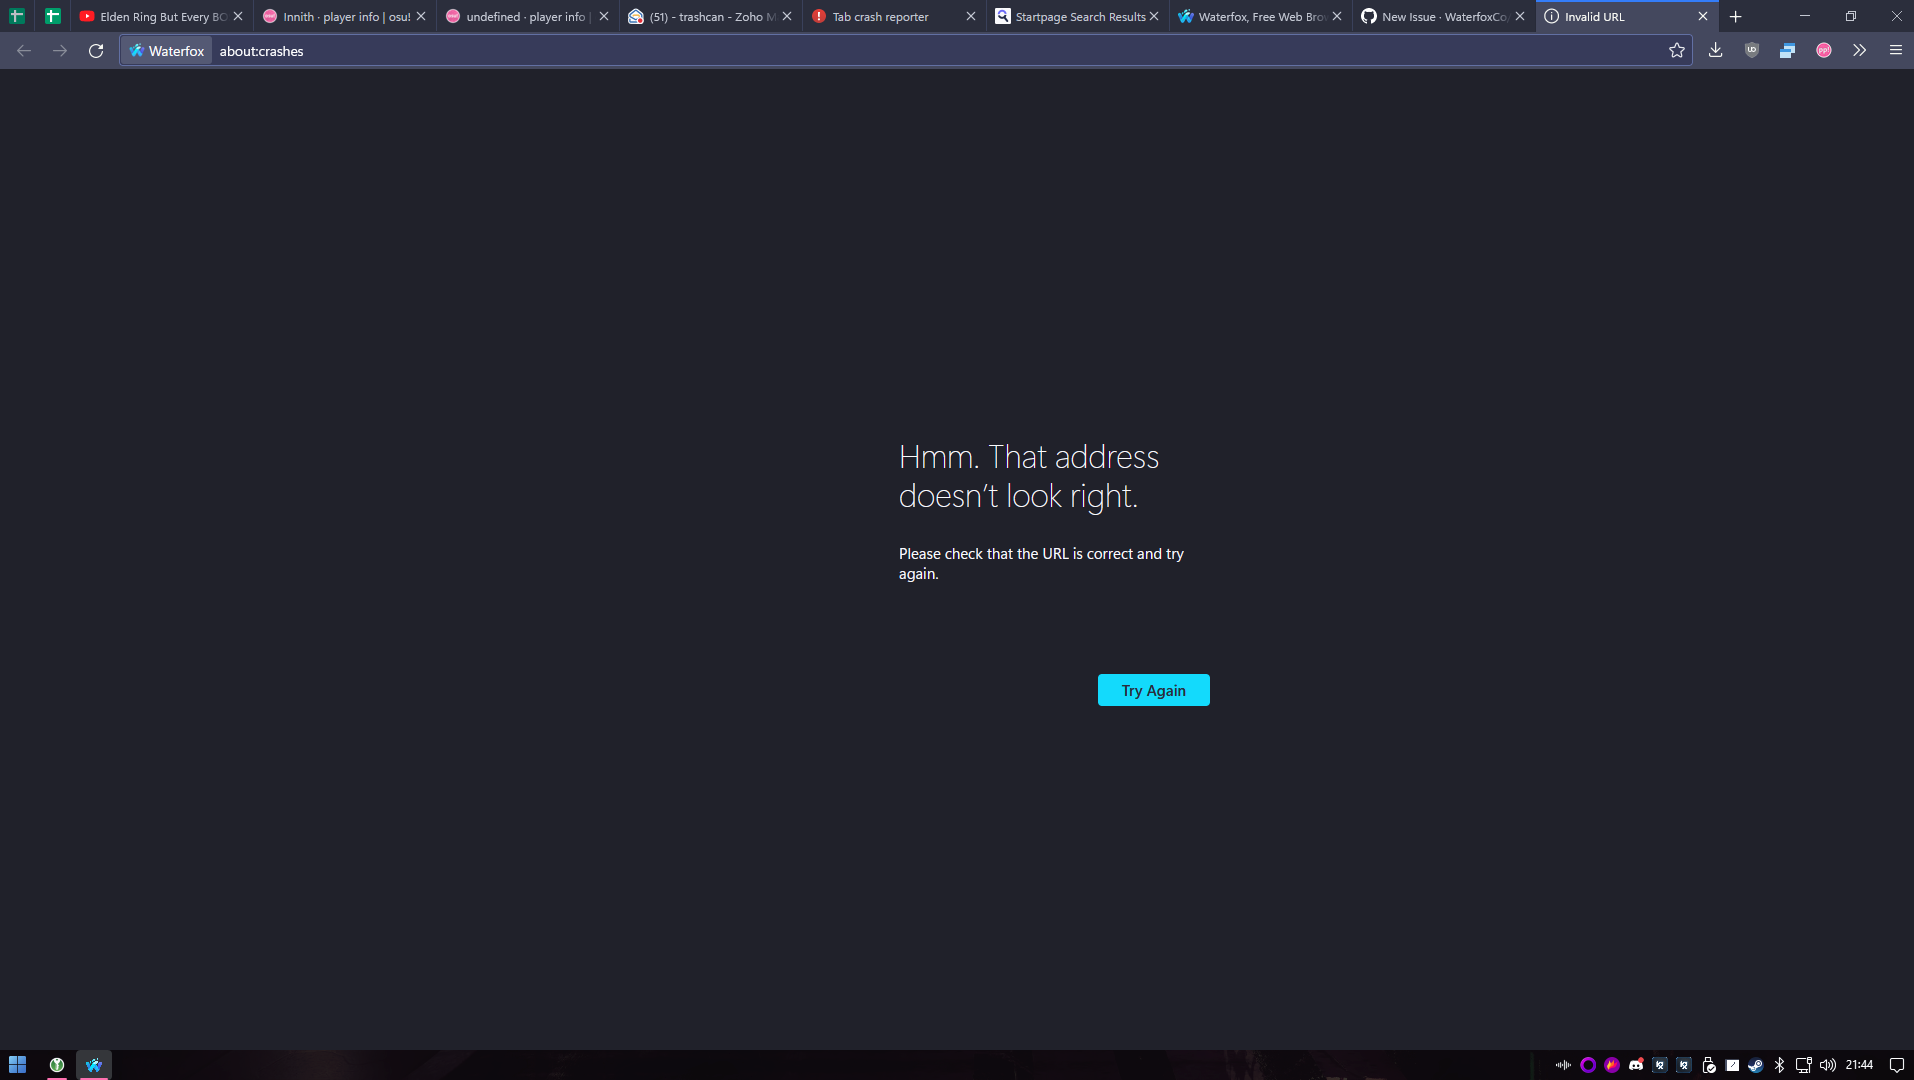Open the speaker volume control
This screenshot has height=1080, width=1914.
1827,1065
